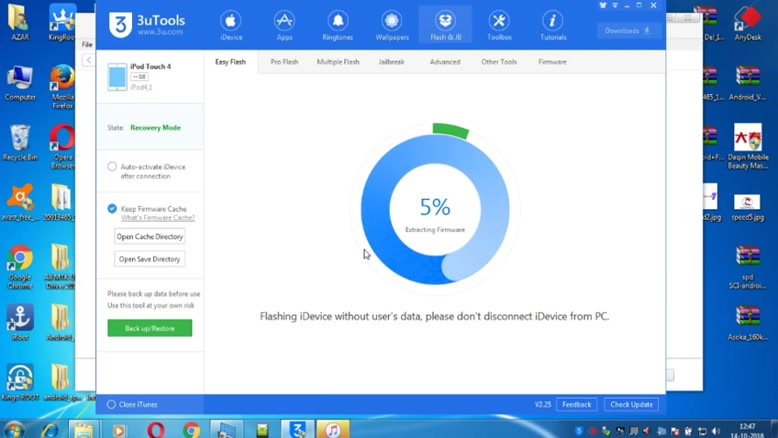Viewport: 778px width, 438px height.
Task: Open the Tutorials section
Action: pyautogui.click(x=551, y=26)
